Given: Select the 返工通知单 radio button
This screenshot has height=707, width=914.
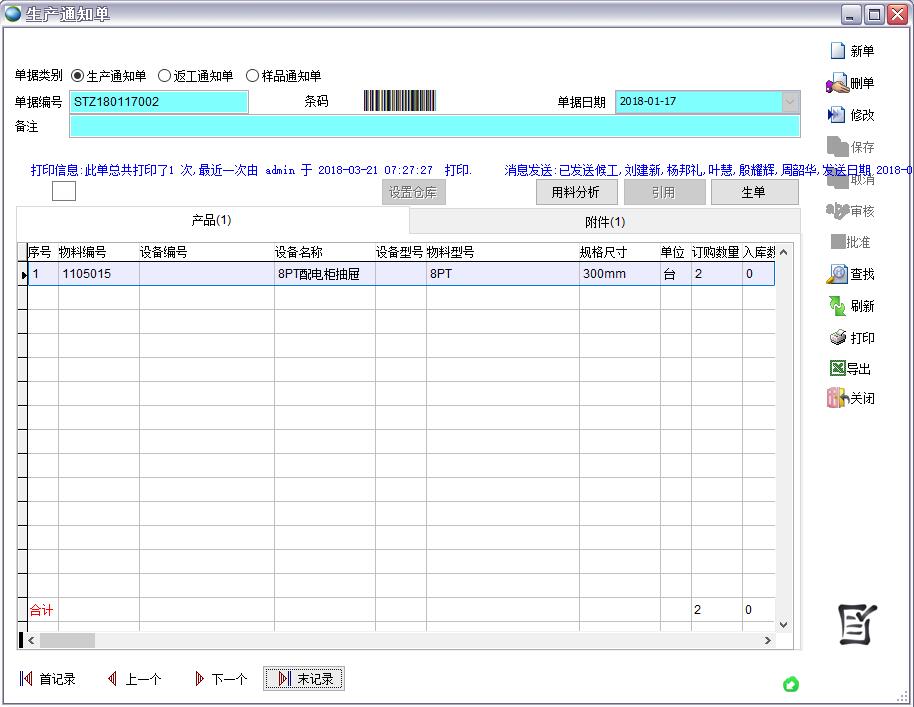Looking at the screenshot, I should pos(165,76).
